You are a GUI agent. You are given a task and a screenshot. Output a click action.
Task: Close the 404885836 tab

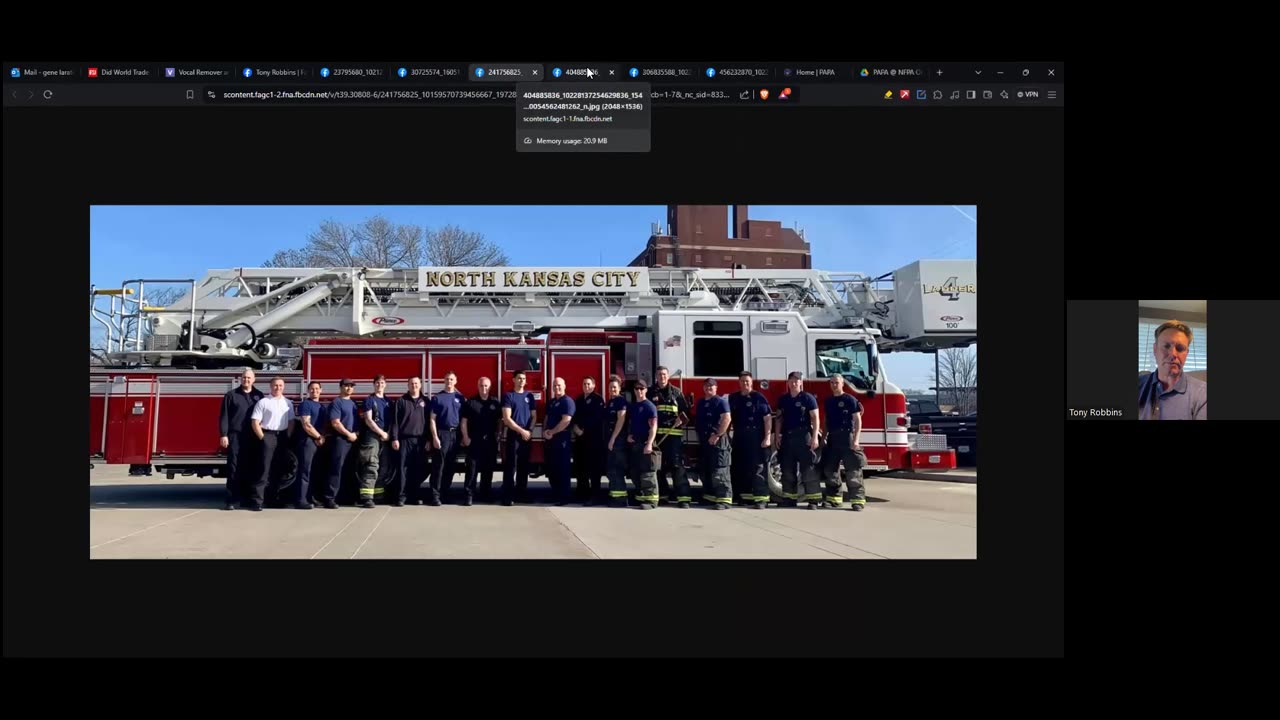click(611, 72)
